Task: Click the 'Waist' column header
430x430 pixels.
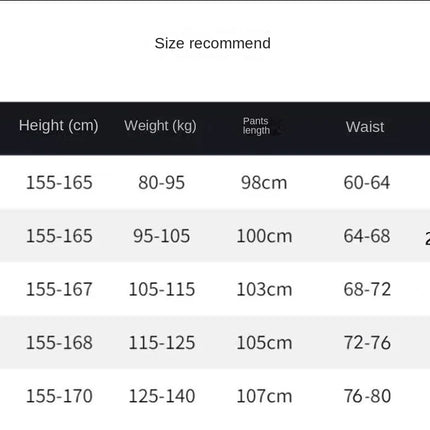Action: click(x=365, y=127)
